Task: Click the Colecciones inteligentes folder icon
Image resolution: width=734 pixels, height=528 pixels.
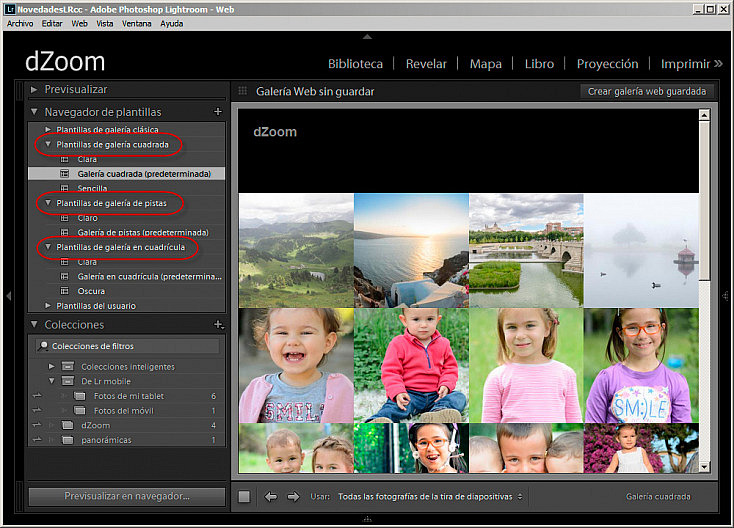Action: [x=68, y=366]
